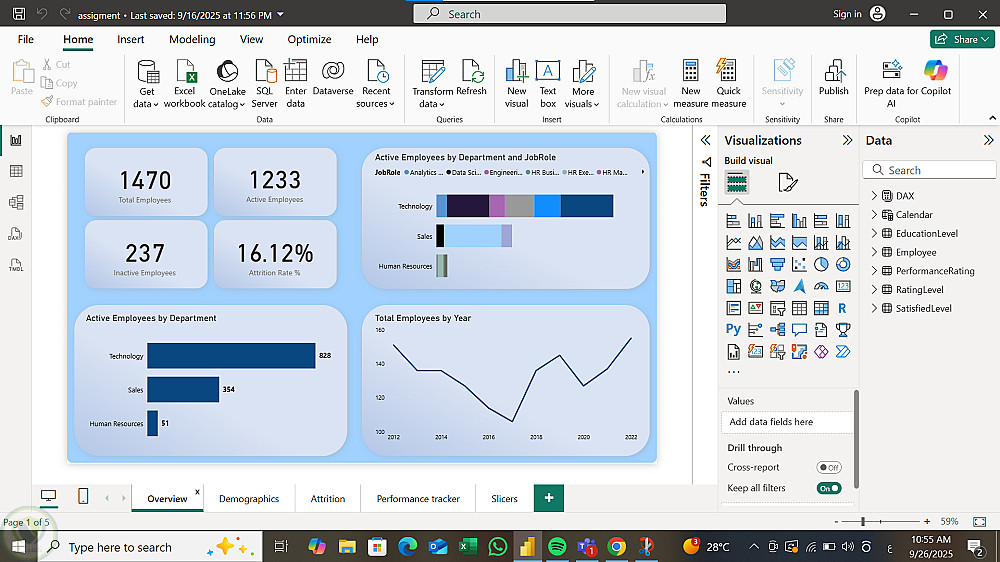Select Slicer visual icon
1000x562 pixels.
click(x=777, y=308)
